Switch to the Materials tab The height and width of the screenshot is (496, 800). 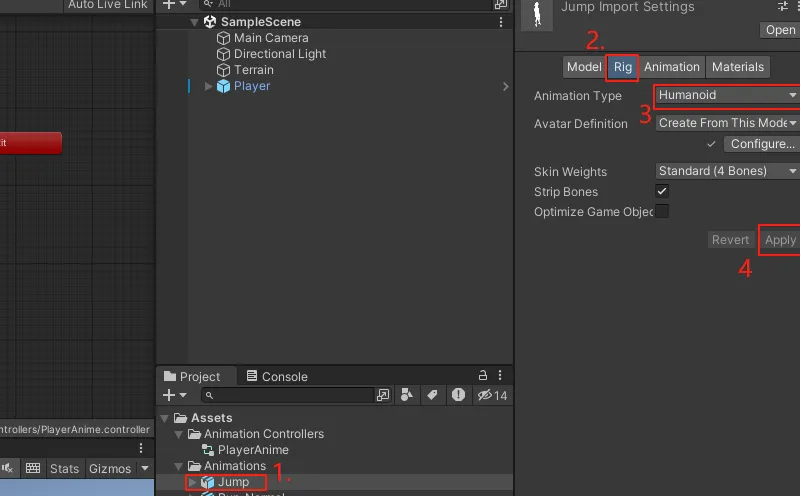tap(737, 67)
